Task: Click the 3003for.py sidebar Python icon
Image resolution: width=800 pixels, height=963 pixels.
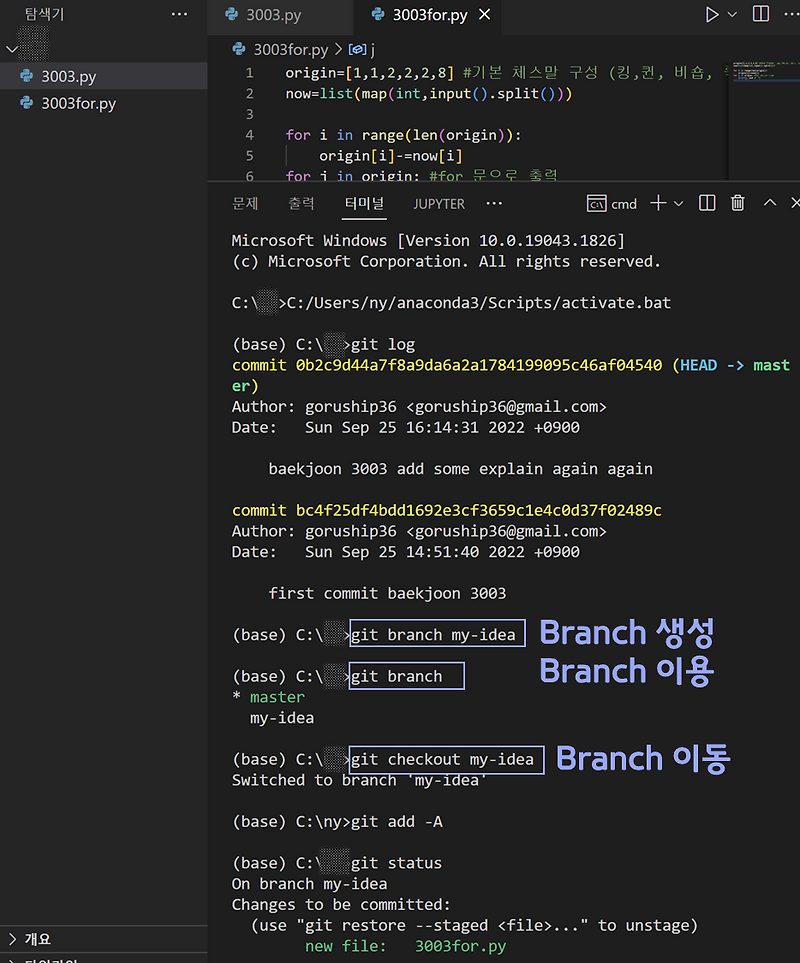Action: coord(26,103)
